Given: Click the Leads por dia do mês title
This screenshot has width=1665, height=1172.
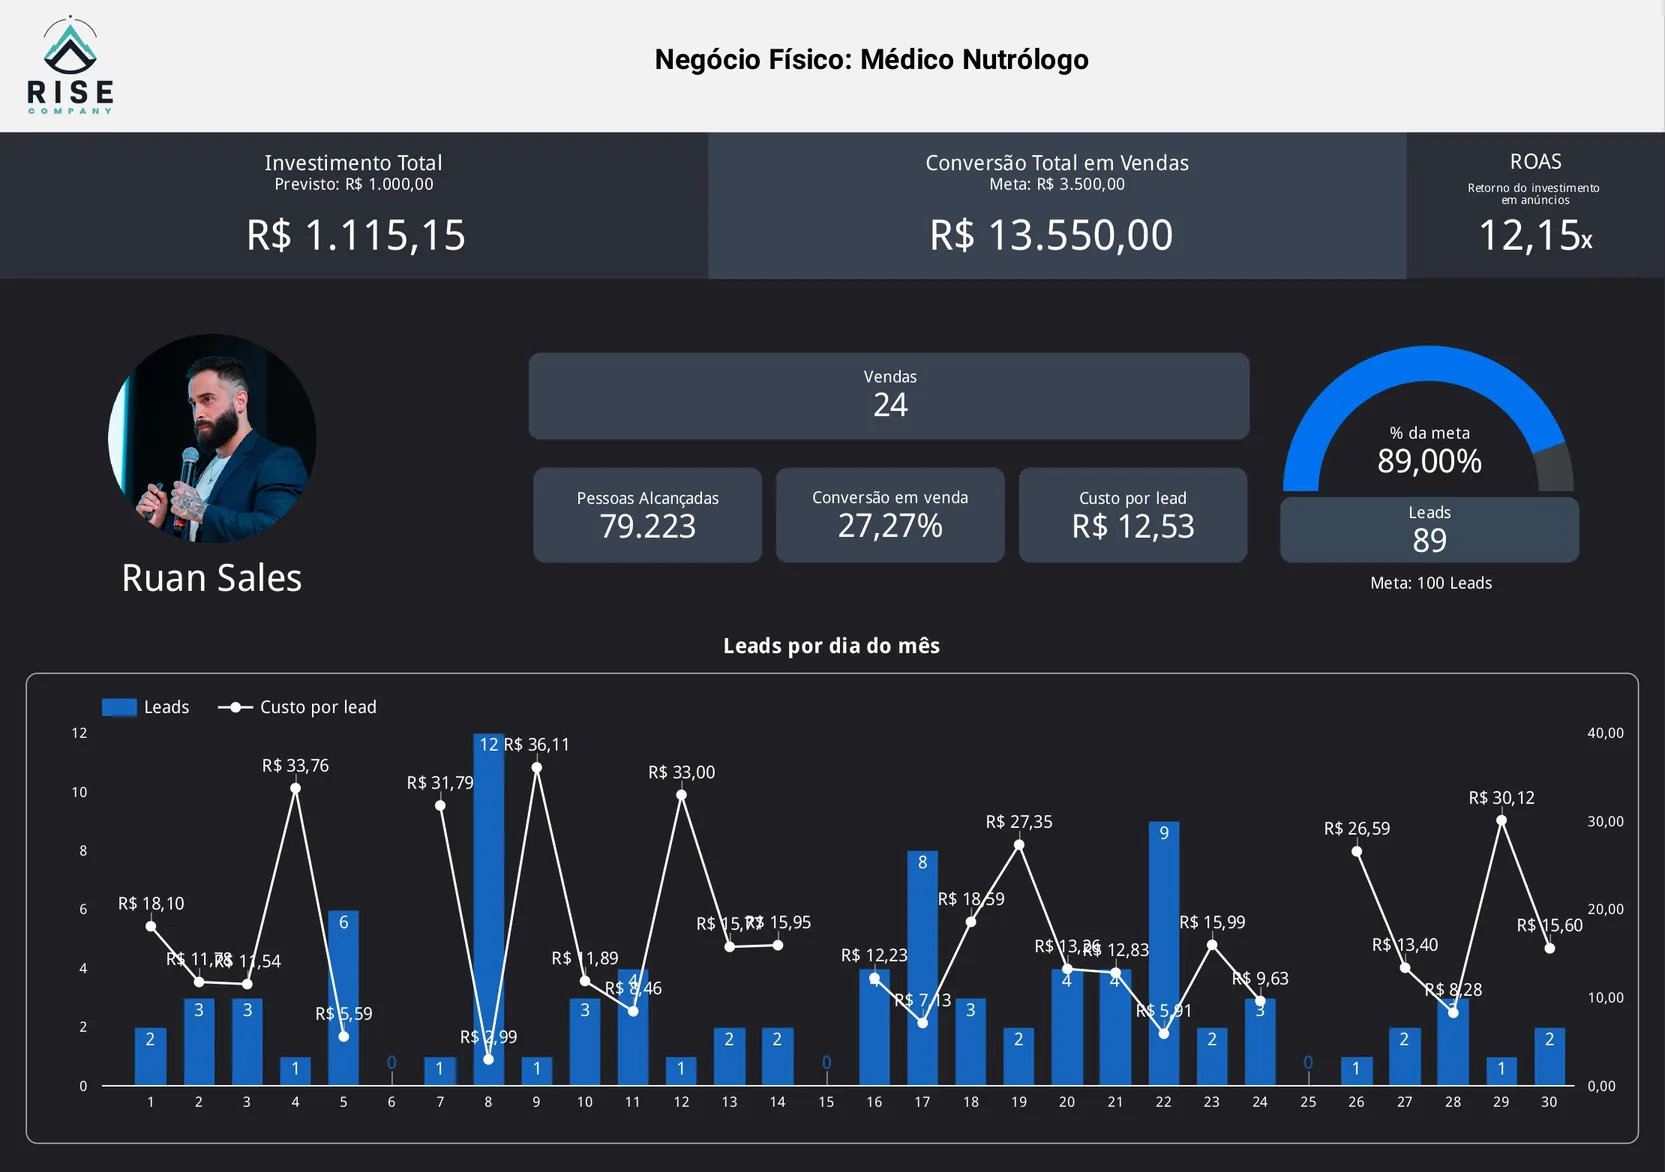Looking at the screenshot, I should pyautogui.click(x=831, y=646).
